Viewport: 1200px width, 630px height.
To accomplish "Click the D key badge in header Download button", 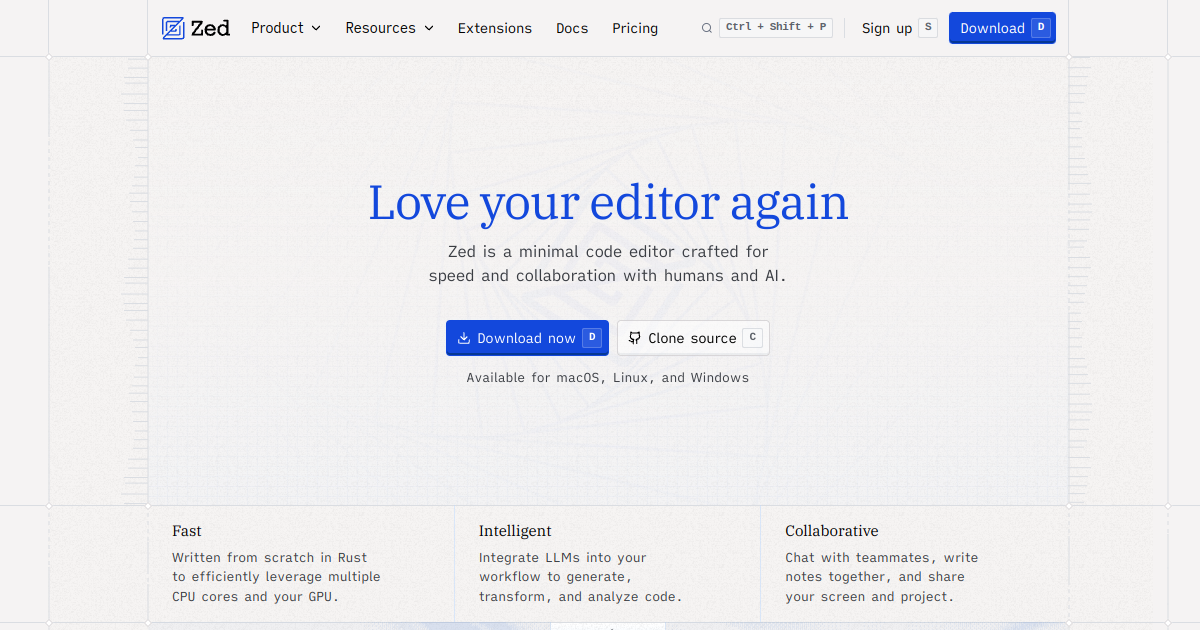I will tap(1041, 28).
